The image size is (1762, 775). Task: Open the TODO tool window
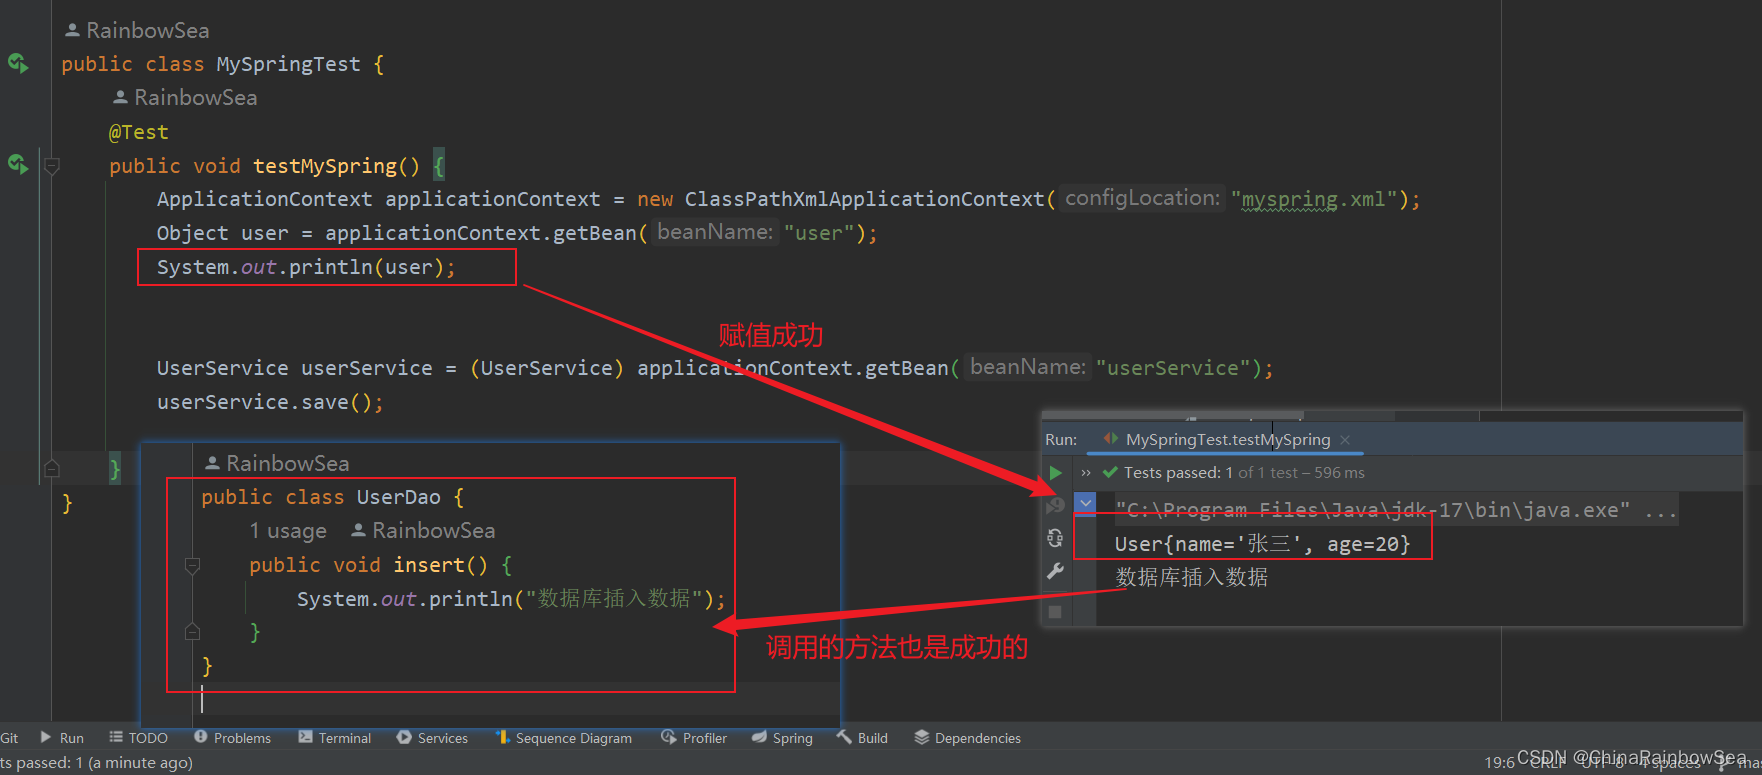pos(139,738)
